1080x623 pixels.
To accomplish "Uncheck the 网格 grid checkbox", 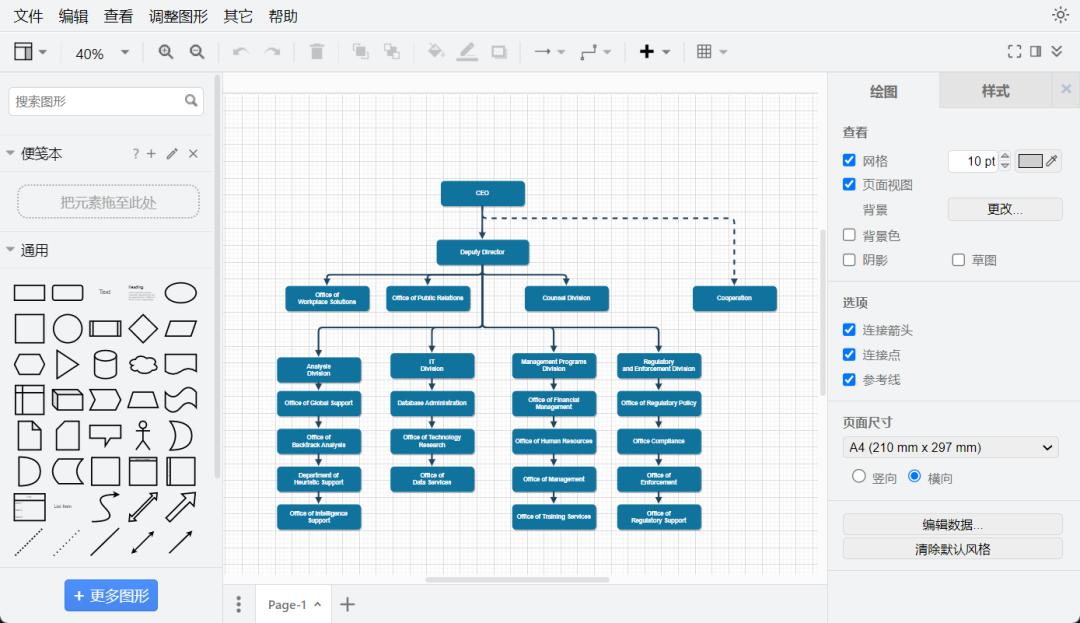I will (849, 160).
